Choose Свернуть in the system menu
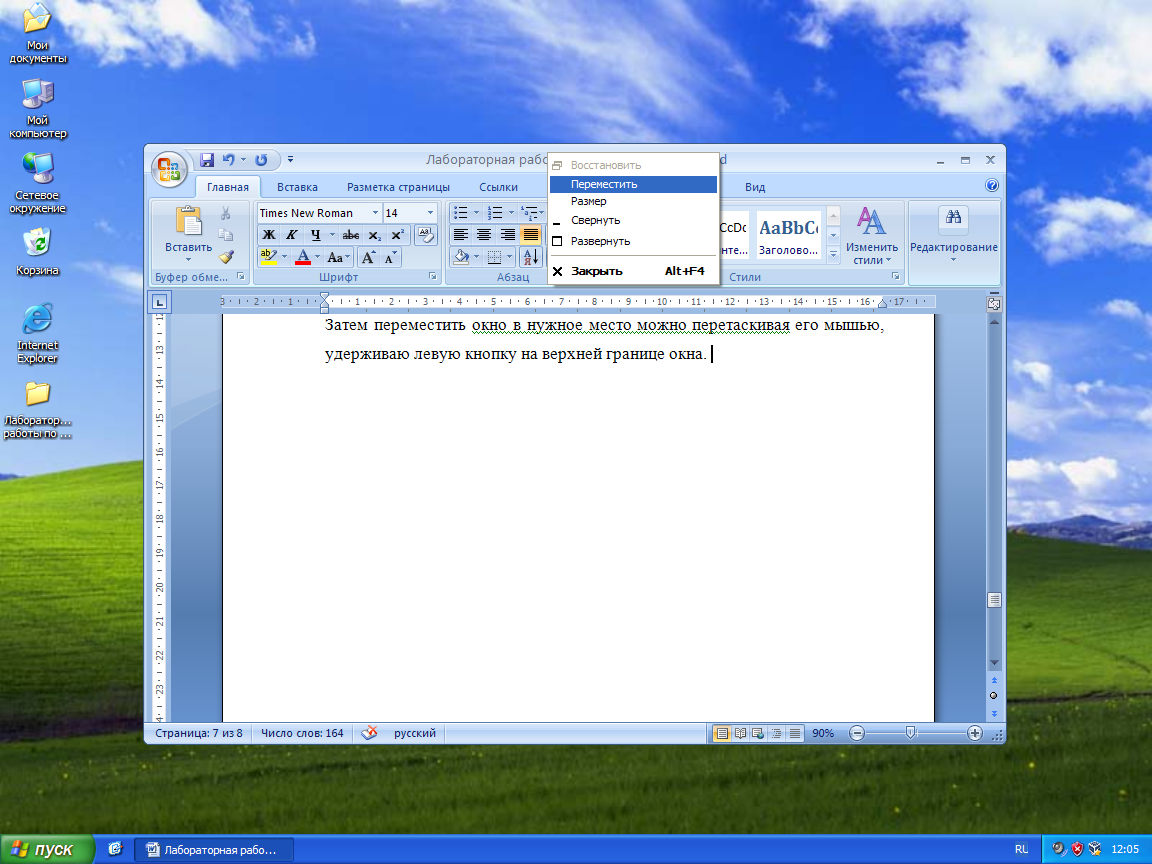The width and height of the screenshot is (1152, 864). [x=633, y=220]
